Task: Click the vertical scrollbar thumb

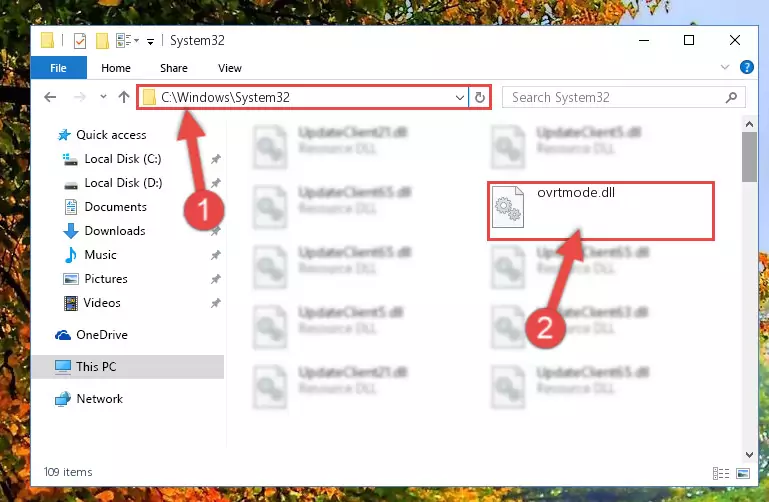Action: point(749,157)
